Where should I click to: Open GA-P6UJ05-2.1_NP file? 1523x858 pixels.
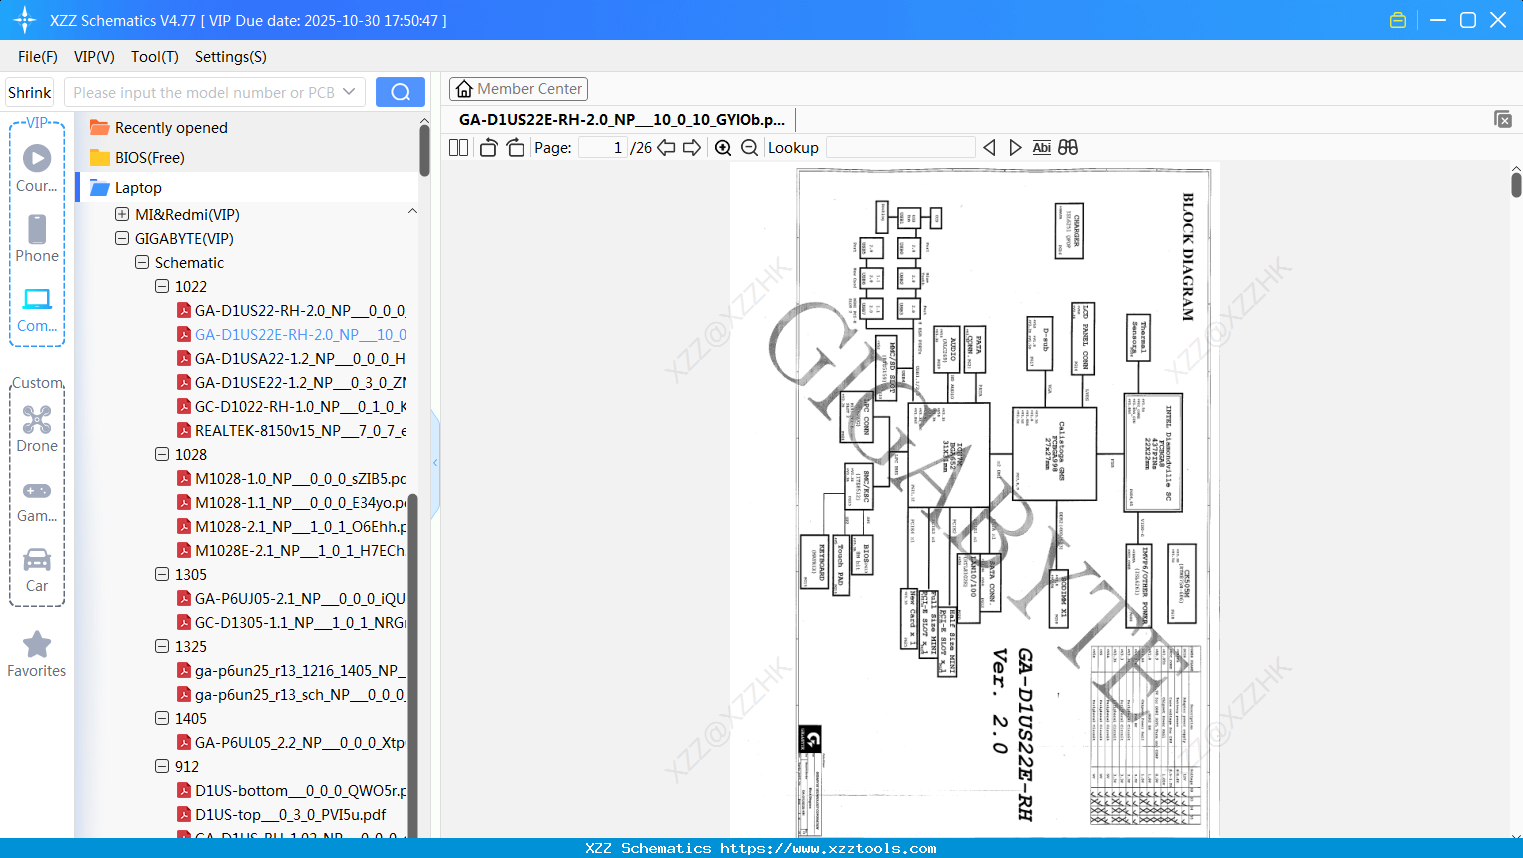300,598
